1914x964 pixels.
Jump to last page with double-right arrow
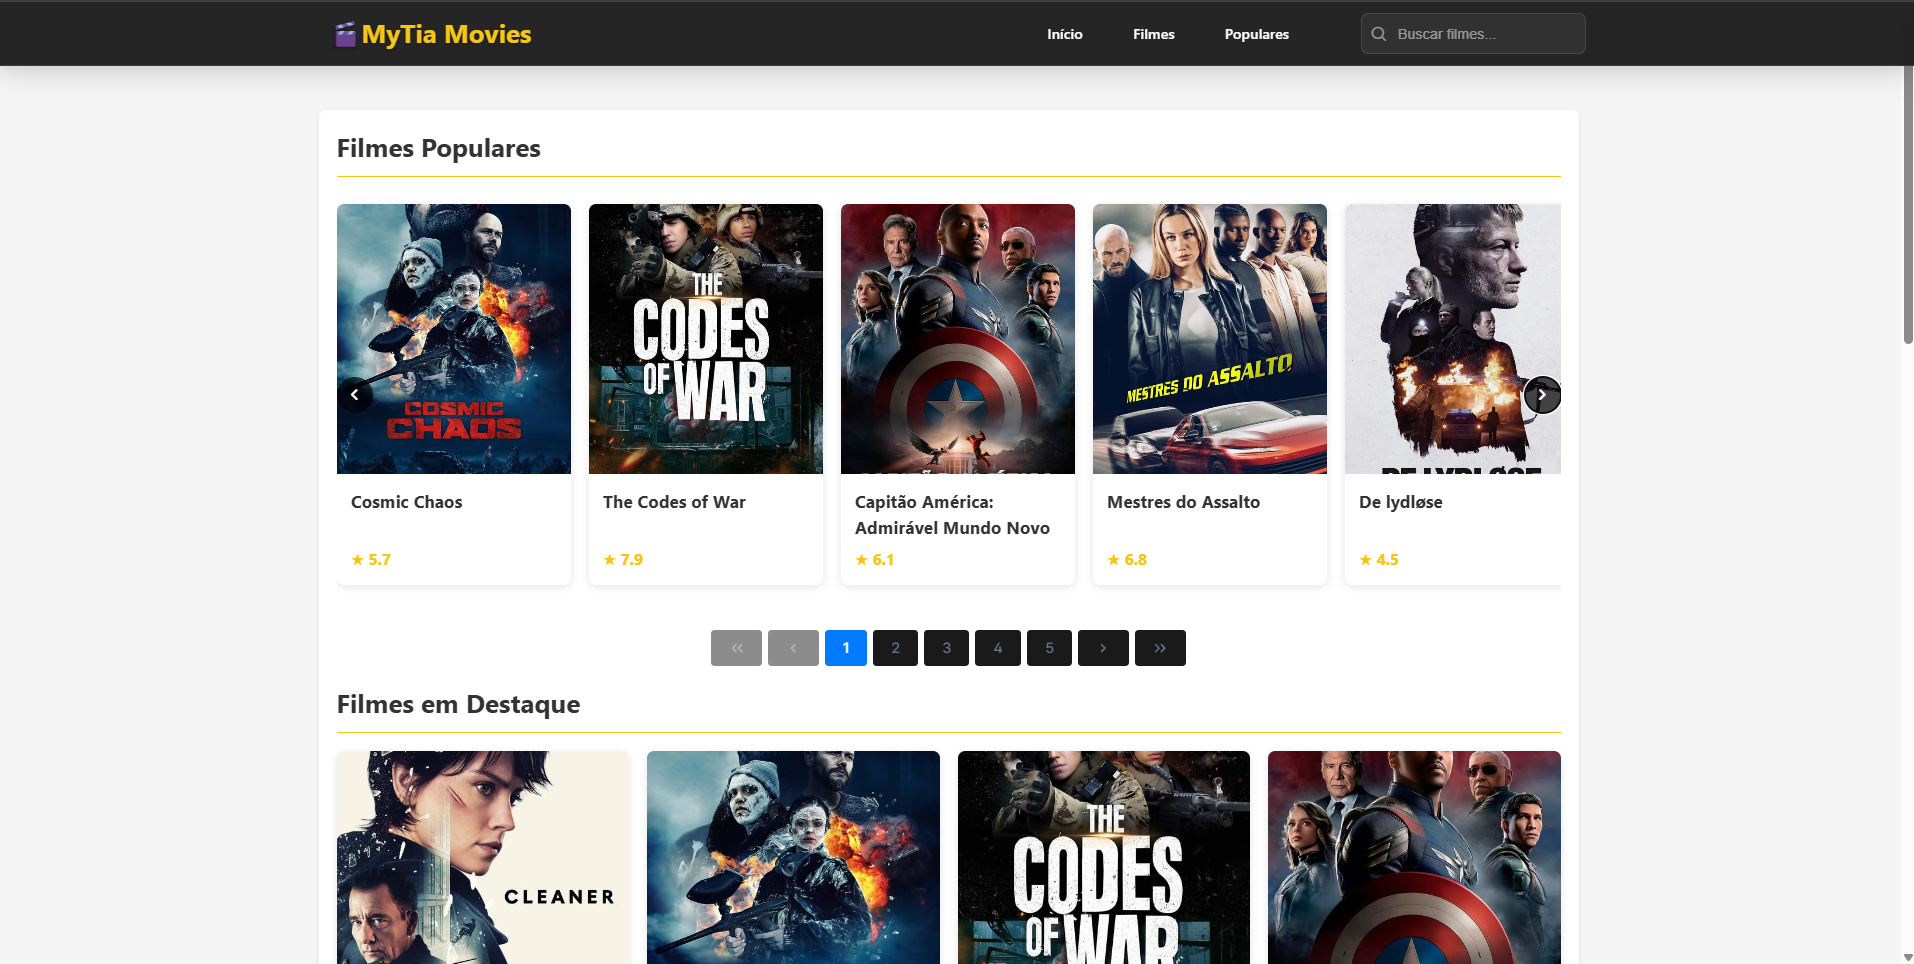tap(1160, 648)
